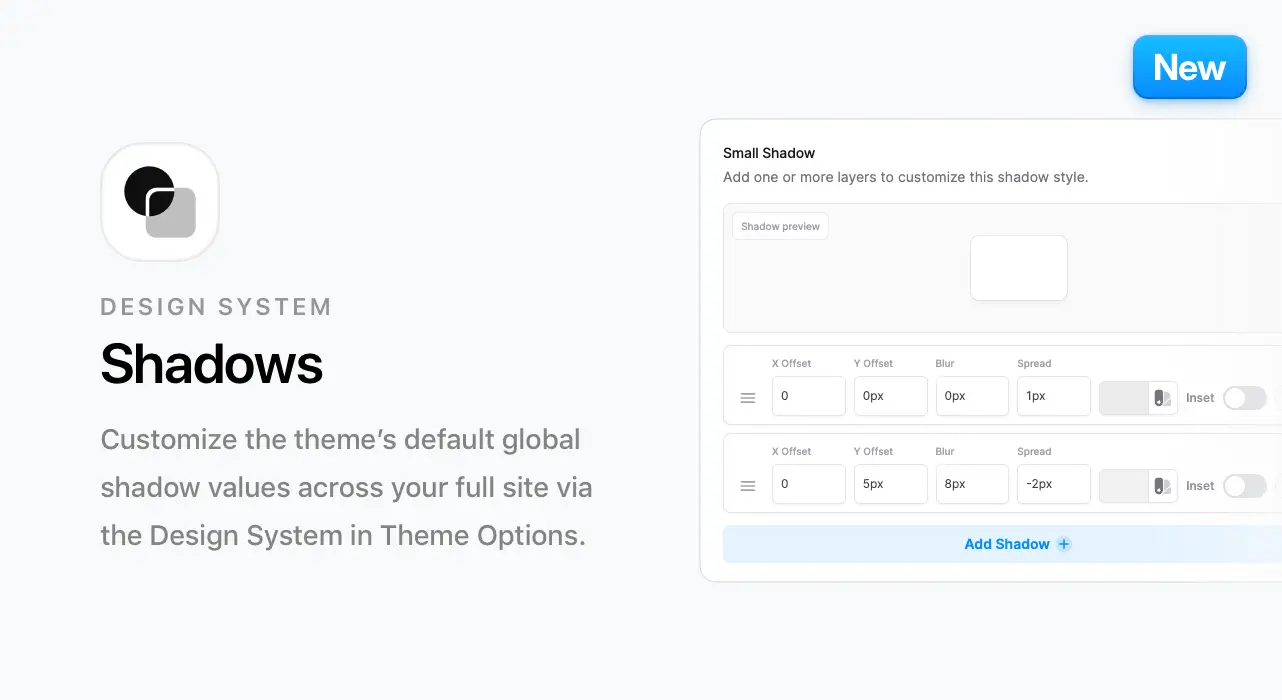The height and width of the screenshot is (700, 1282).
Task: Grab the first shadow layer's reorder handle
Action: pos(748,398)
